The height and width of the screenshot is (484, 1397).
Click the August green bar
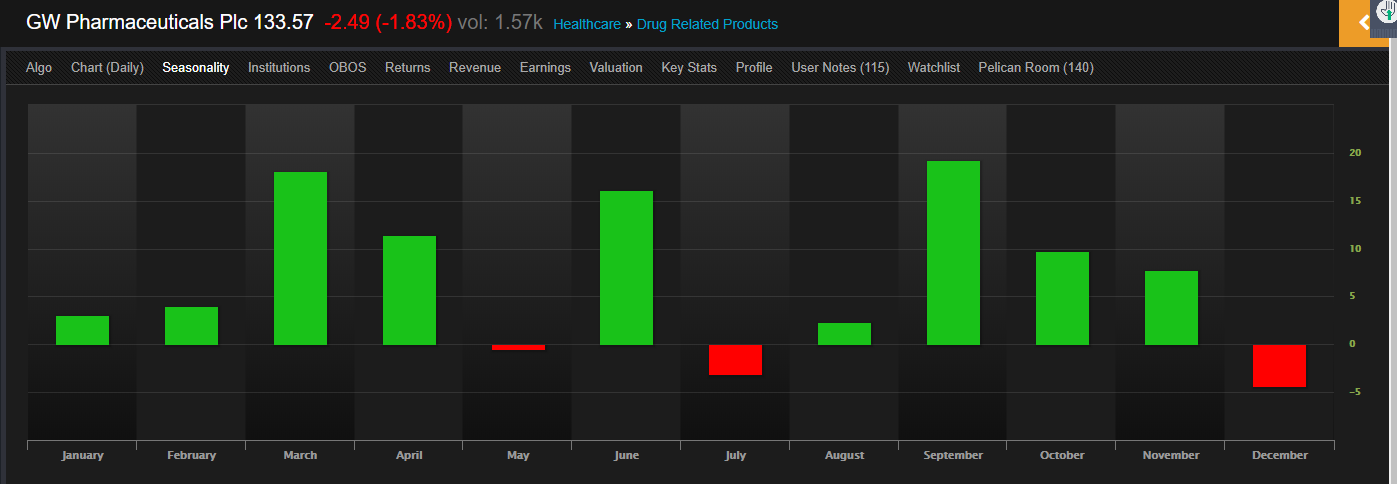click(844, 334)
